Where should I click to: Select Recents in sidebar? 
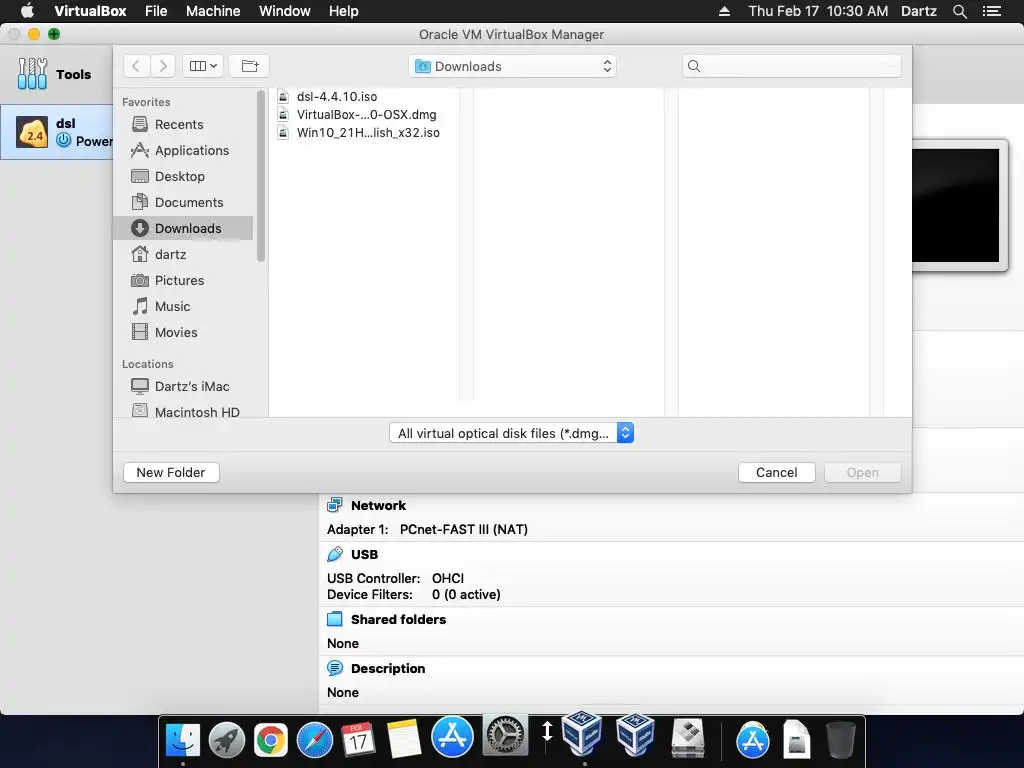183,124
